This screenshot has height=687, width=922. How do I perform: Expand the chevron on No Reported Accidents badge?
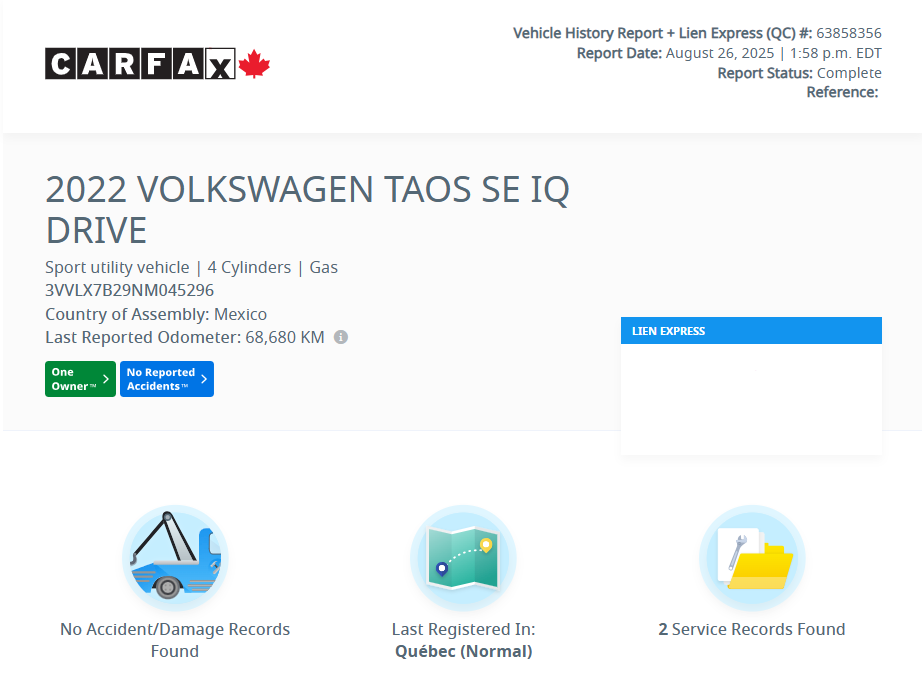[x=204, y=379]
